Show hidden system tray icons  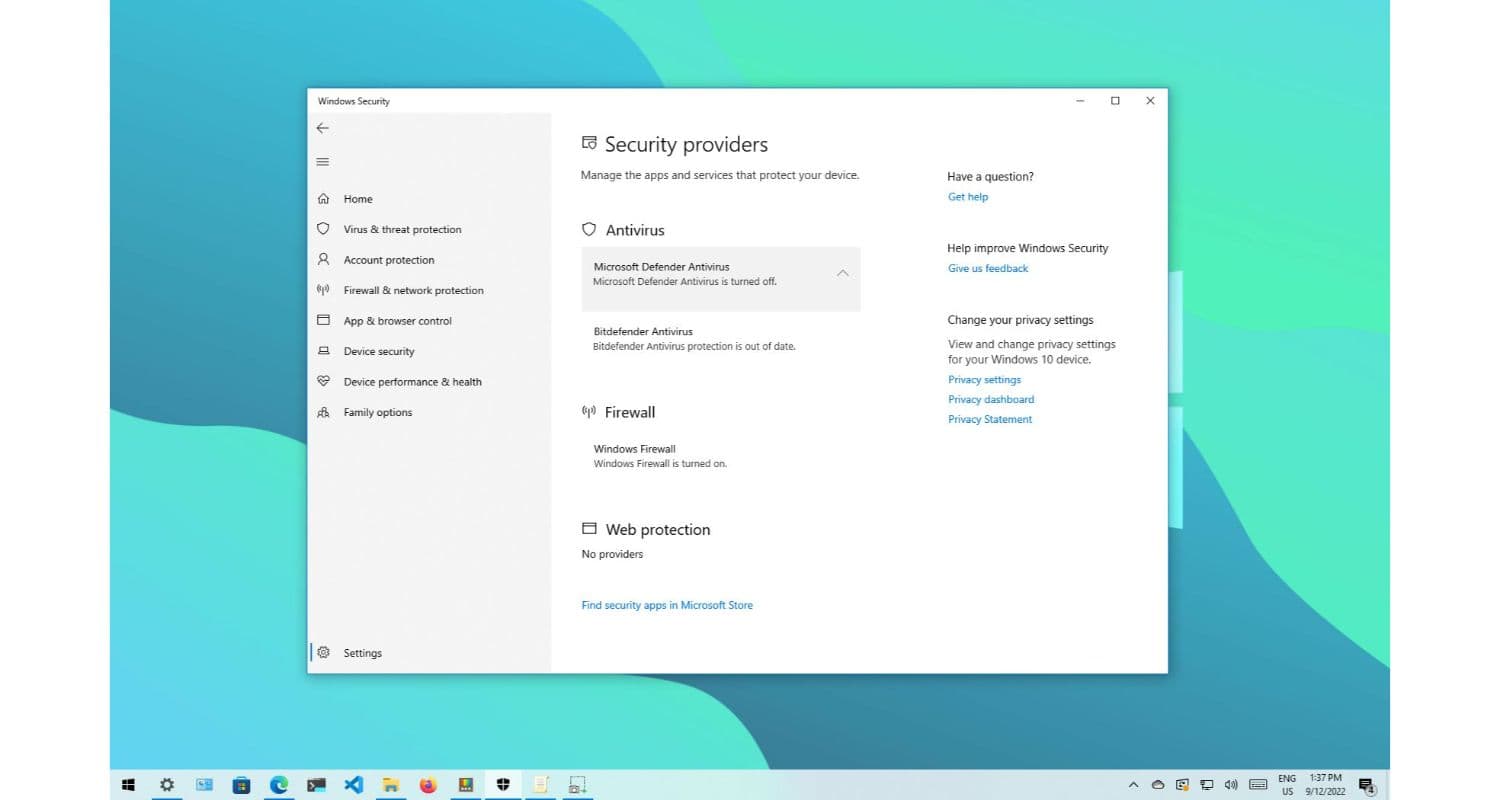click(1133, 785)
